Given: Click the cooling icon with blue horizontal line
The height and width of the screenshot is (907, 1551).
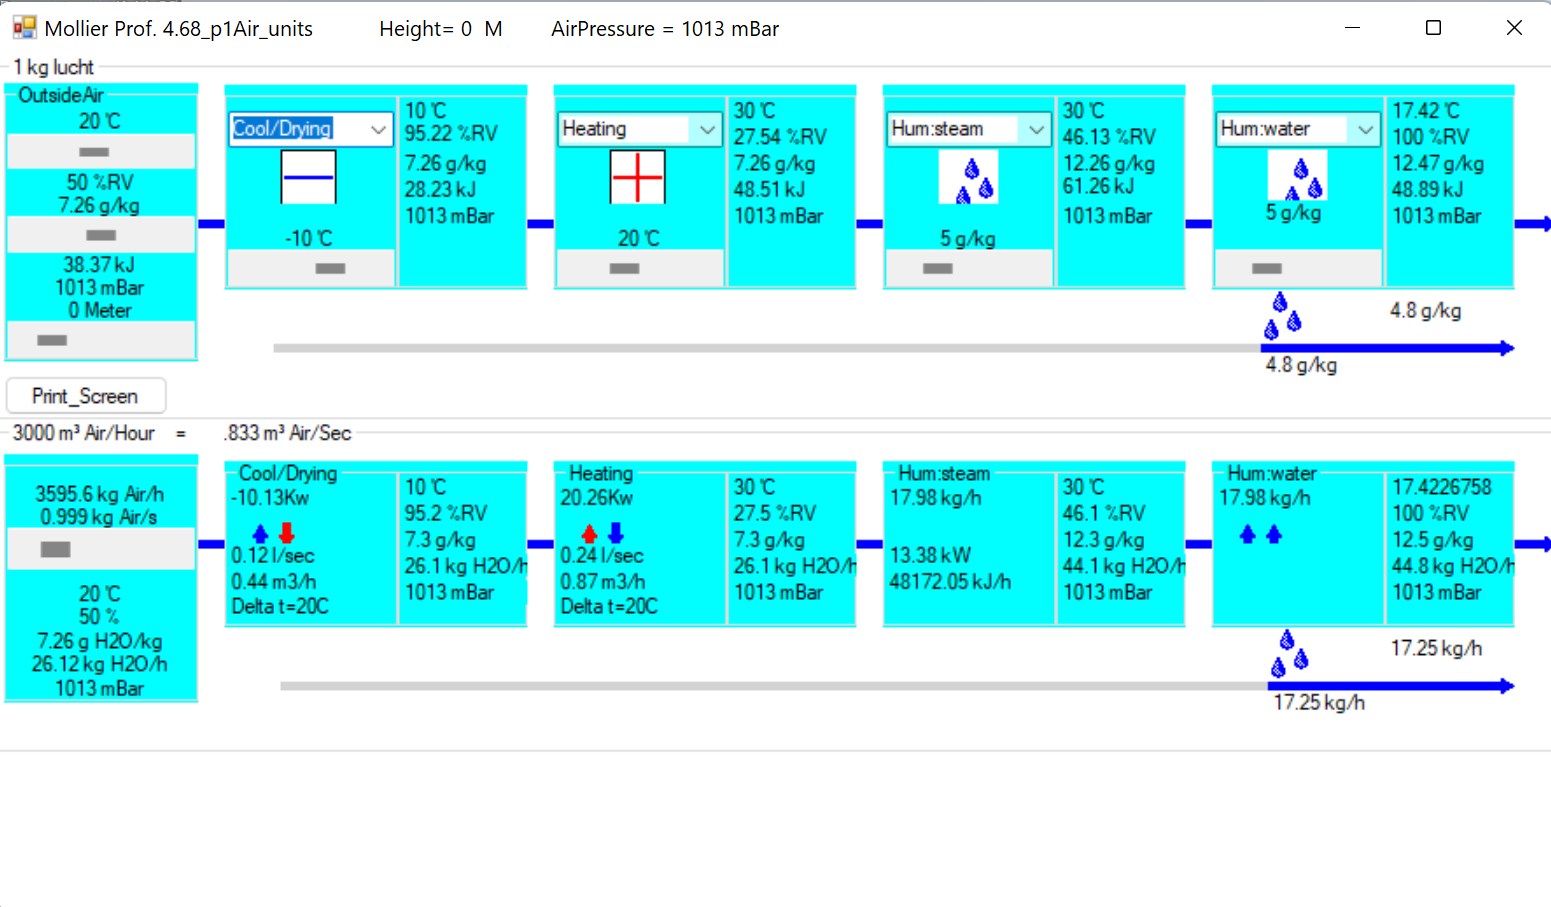Looking at the screenshot, I should tap(308, 177).
